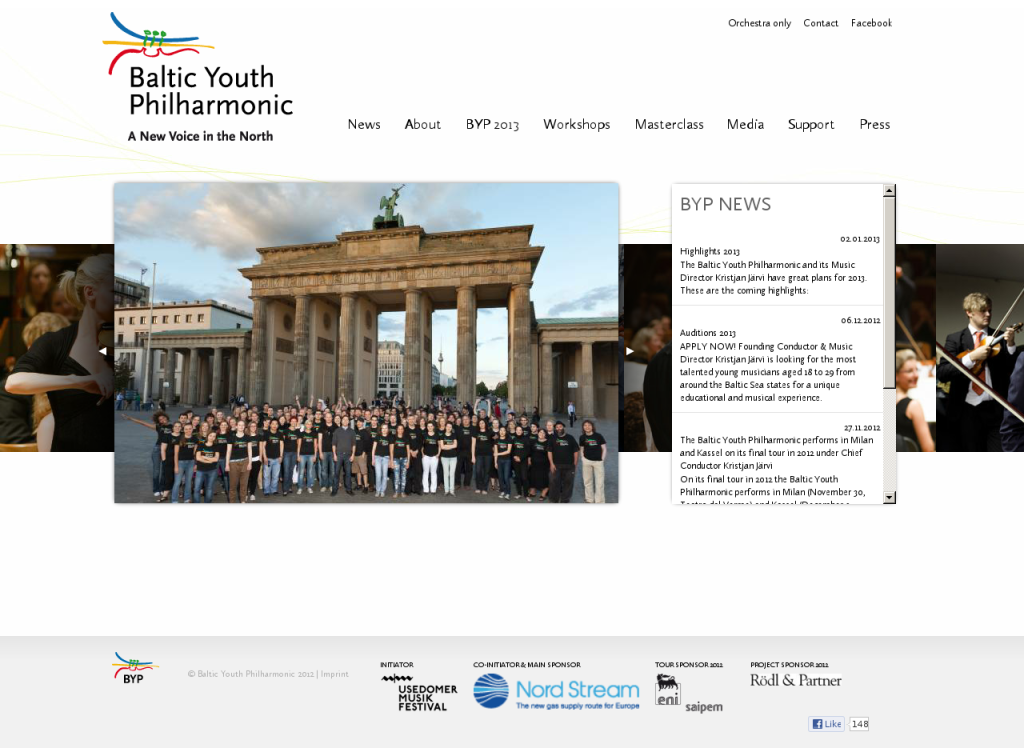
Task: Navigate to the Masterclass page
Action: tap(669, 124)
